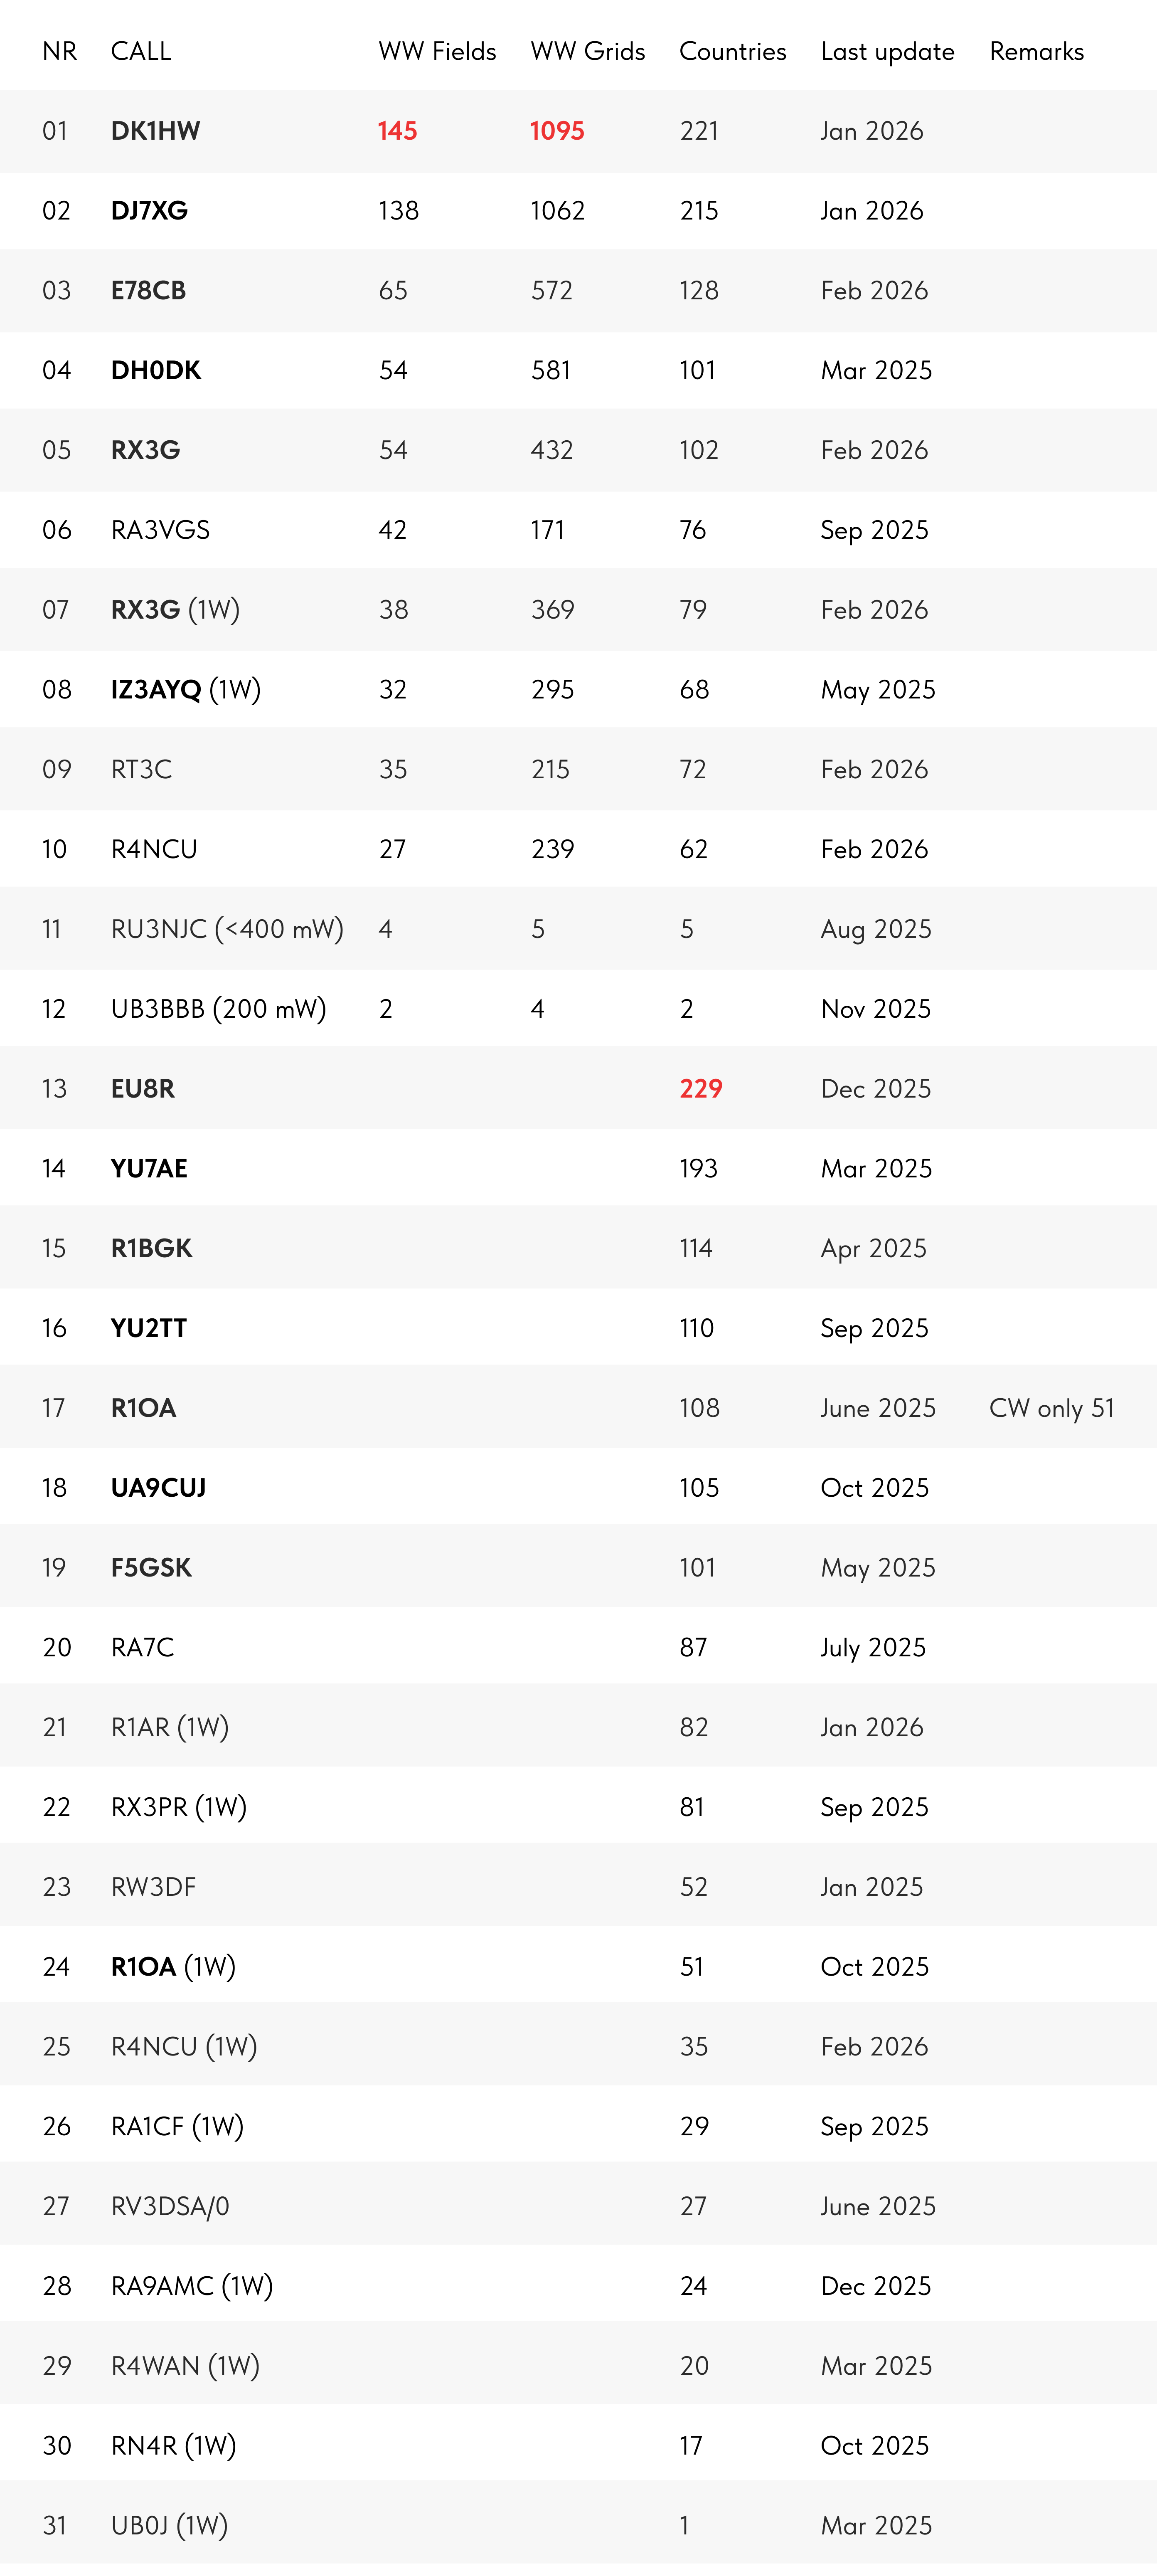
Task: Select the E78CB callsign row
Action: click(578, 290)
